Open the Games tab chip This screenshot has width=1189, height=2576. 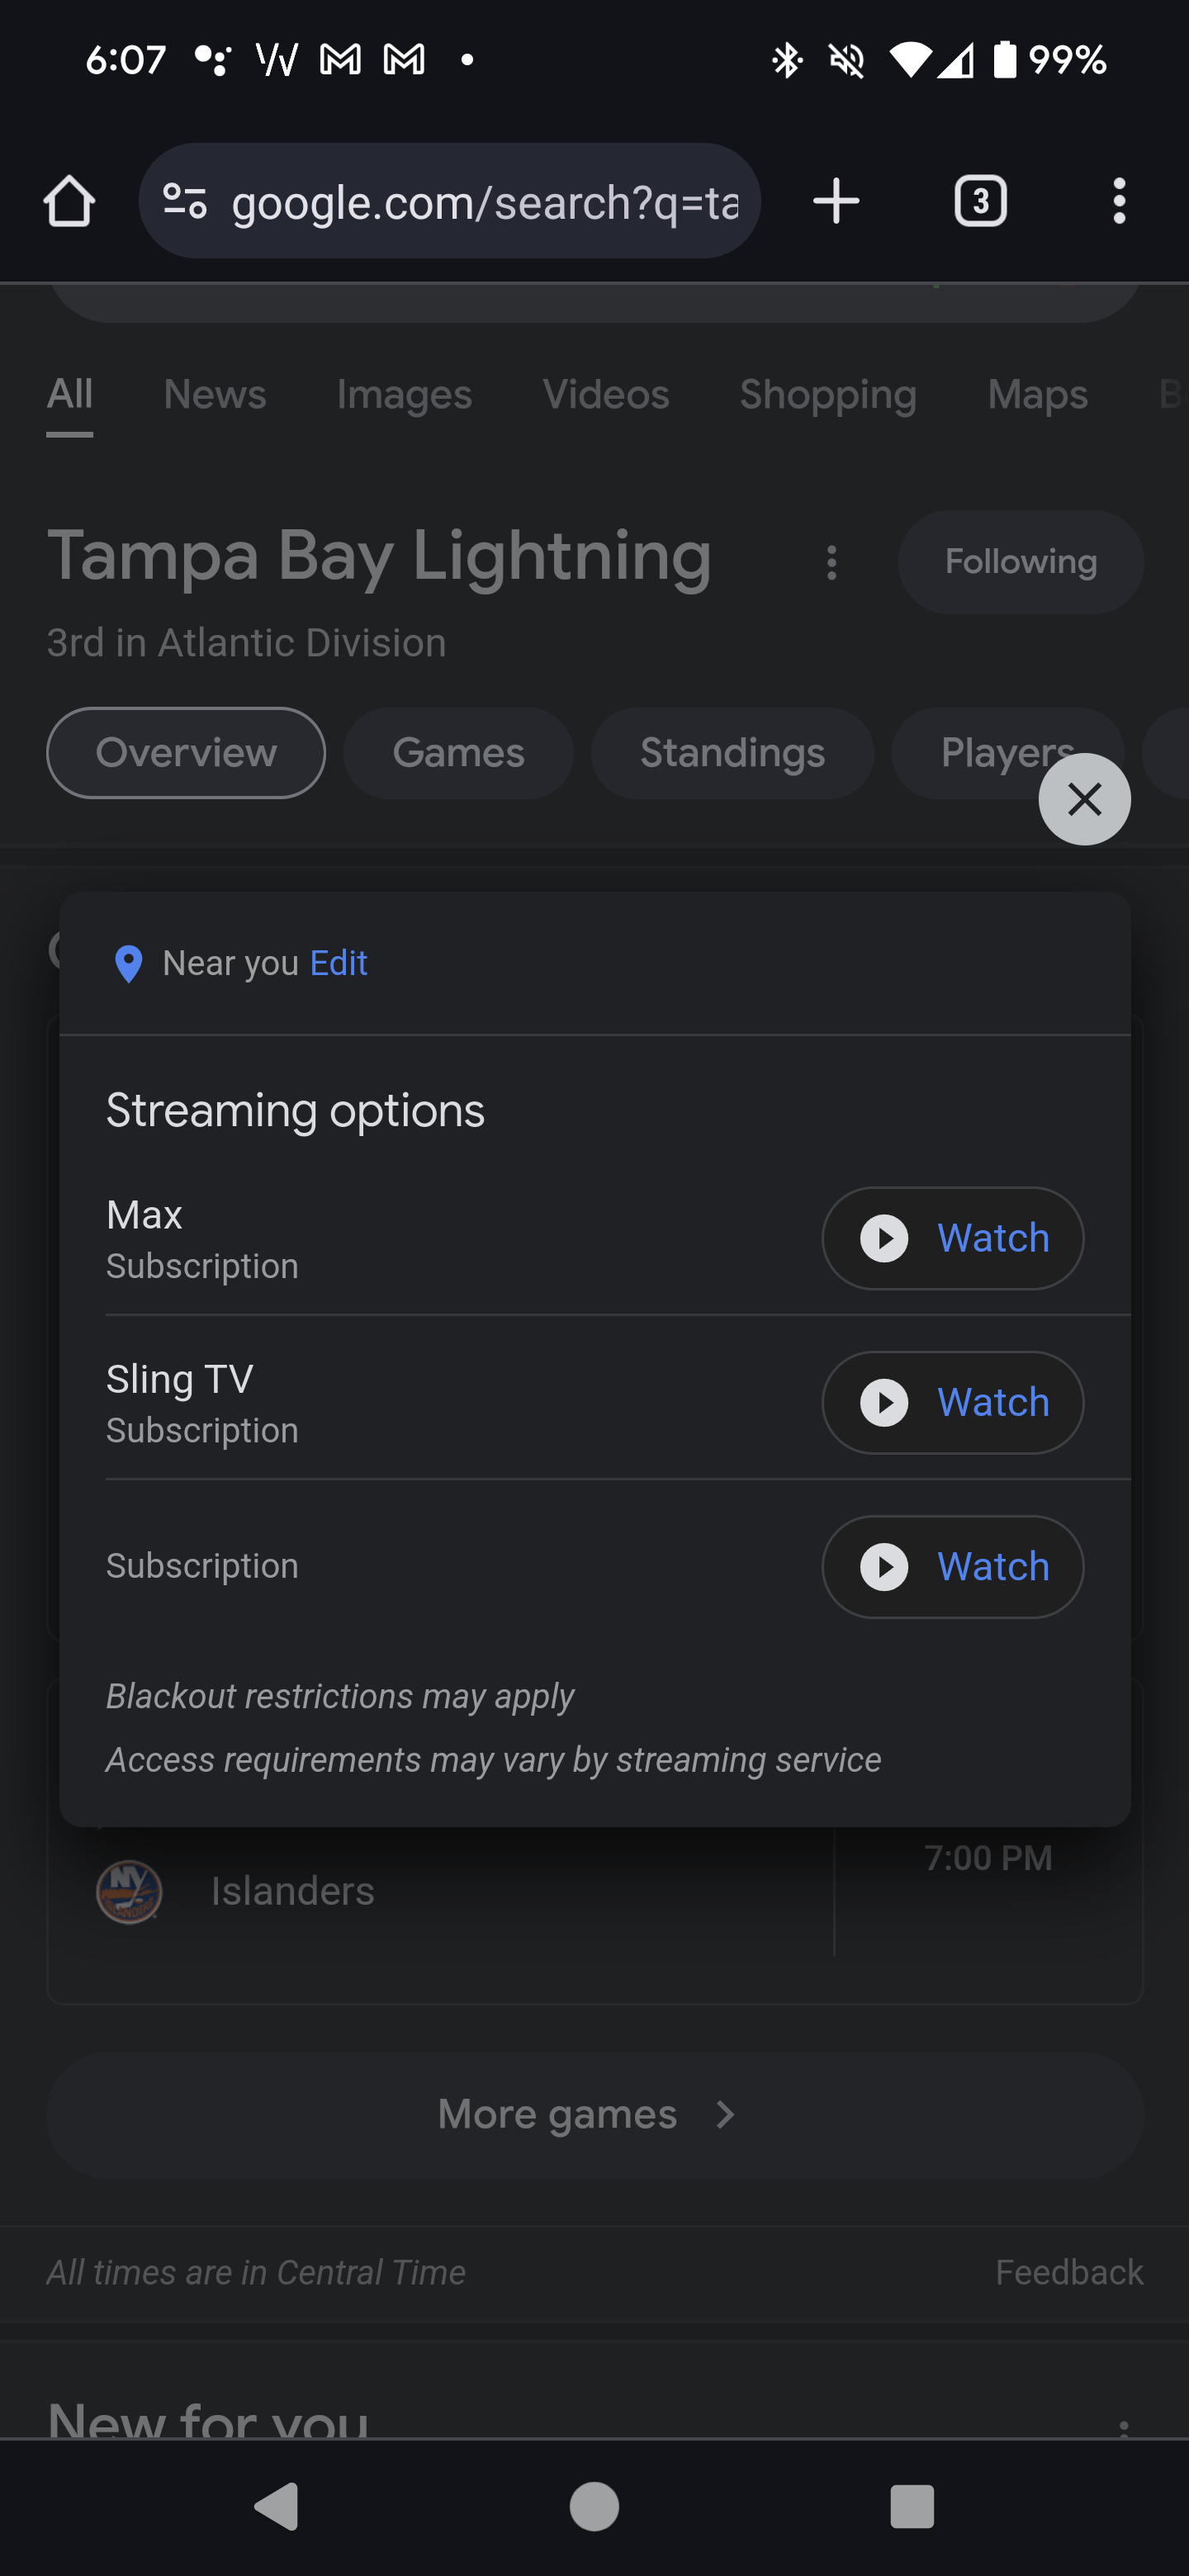point(458,753)
